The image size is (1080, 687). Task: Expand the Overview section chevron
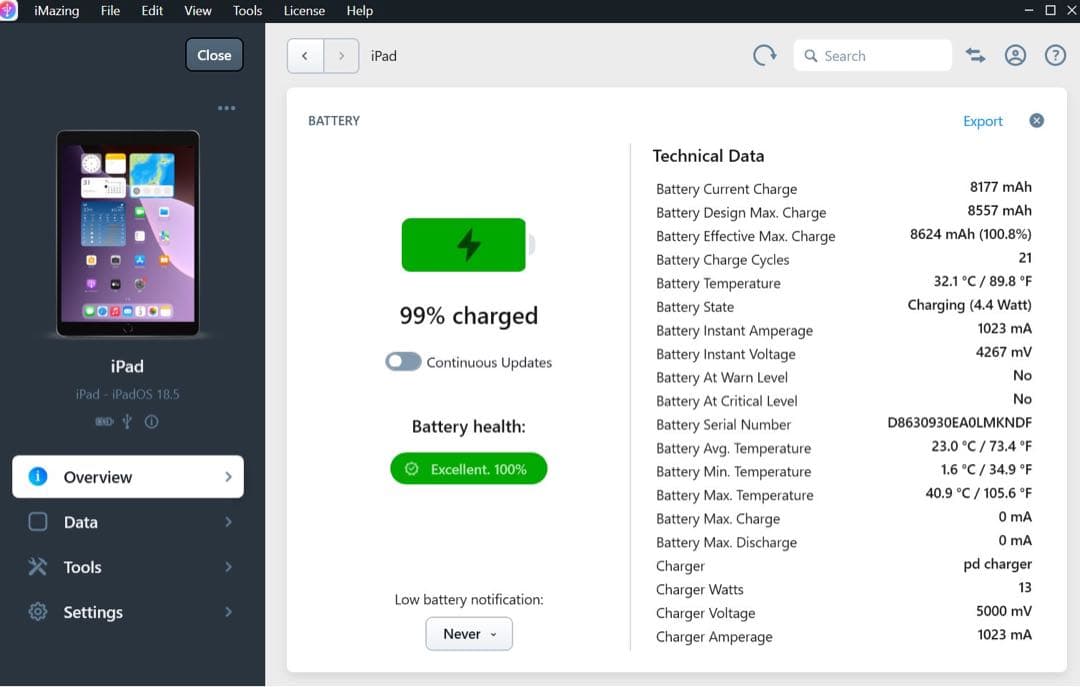pos(228,477)
